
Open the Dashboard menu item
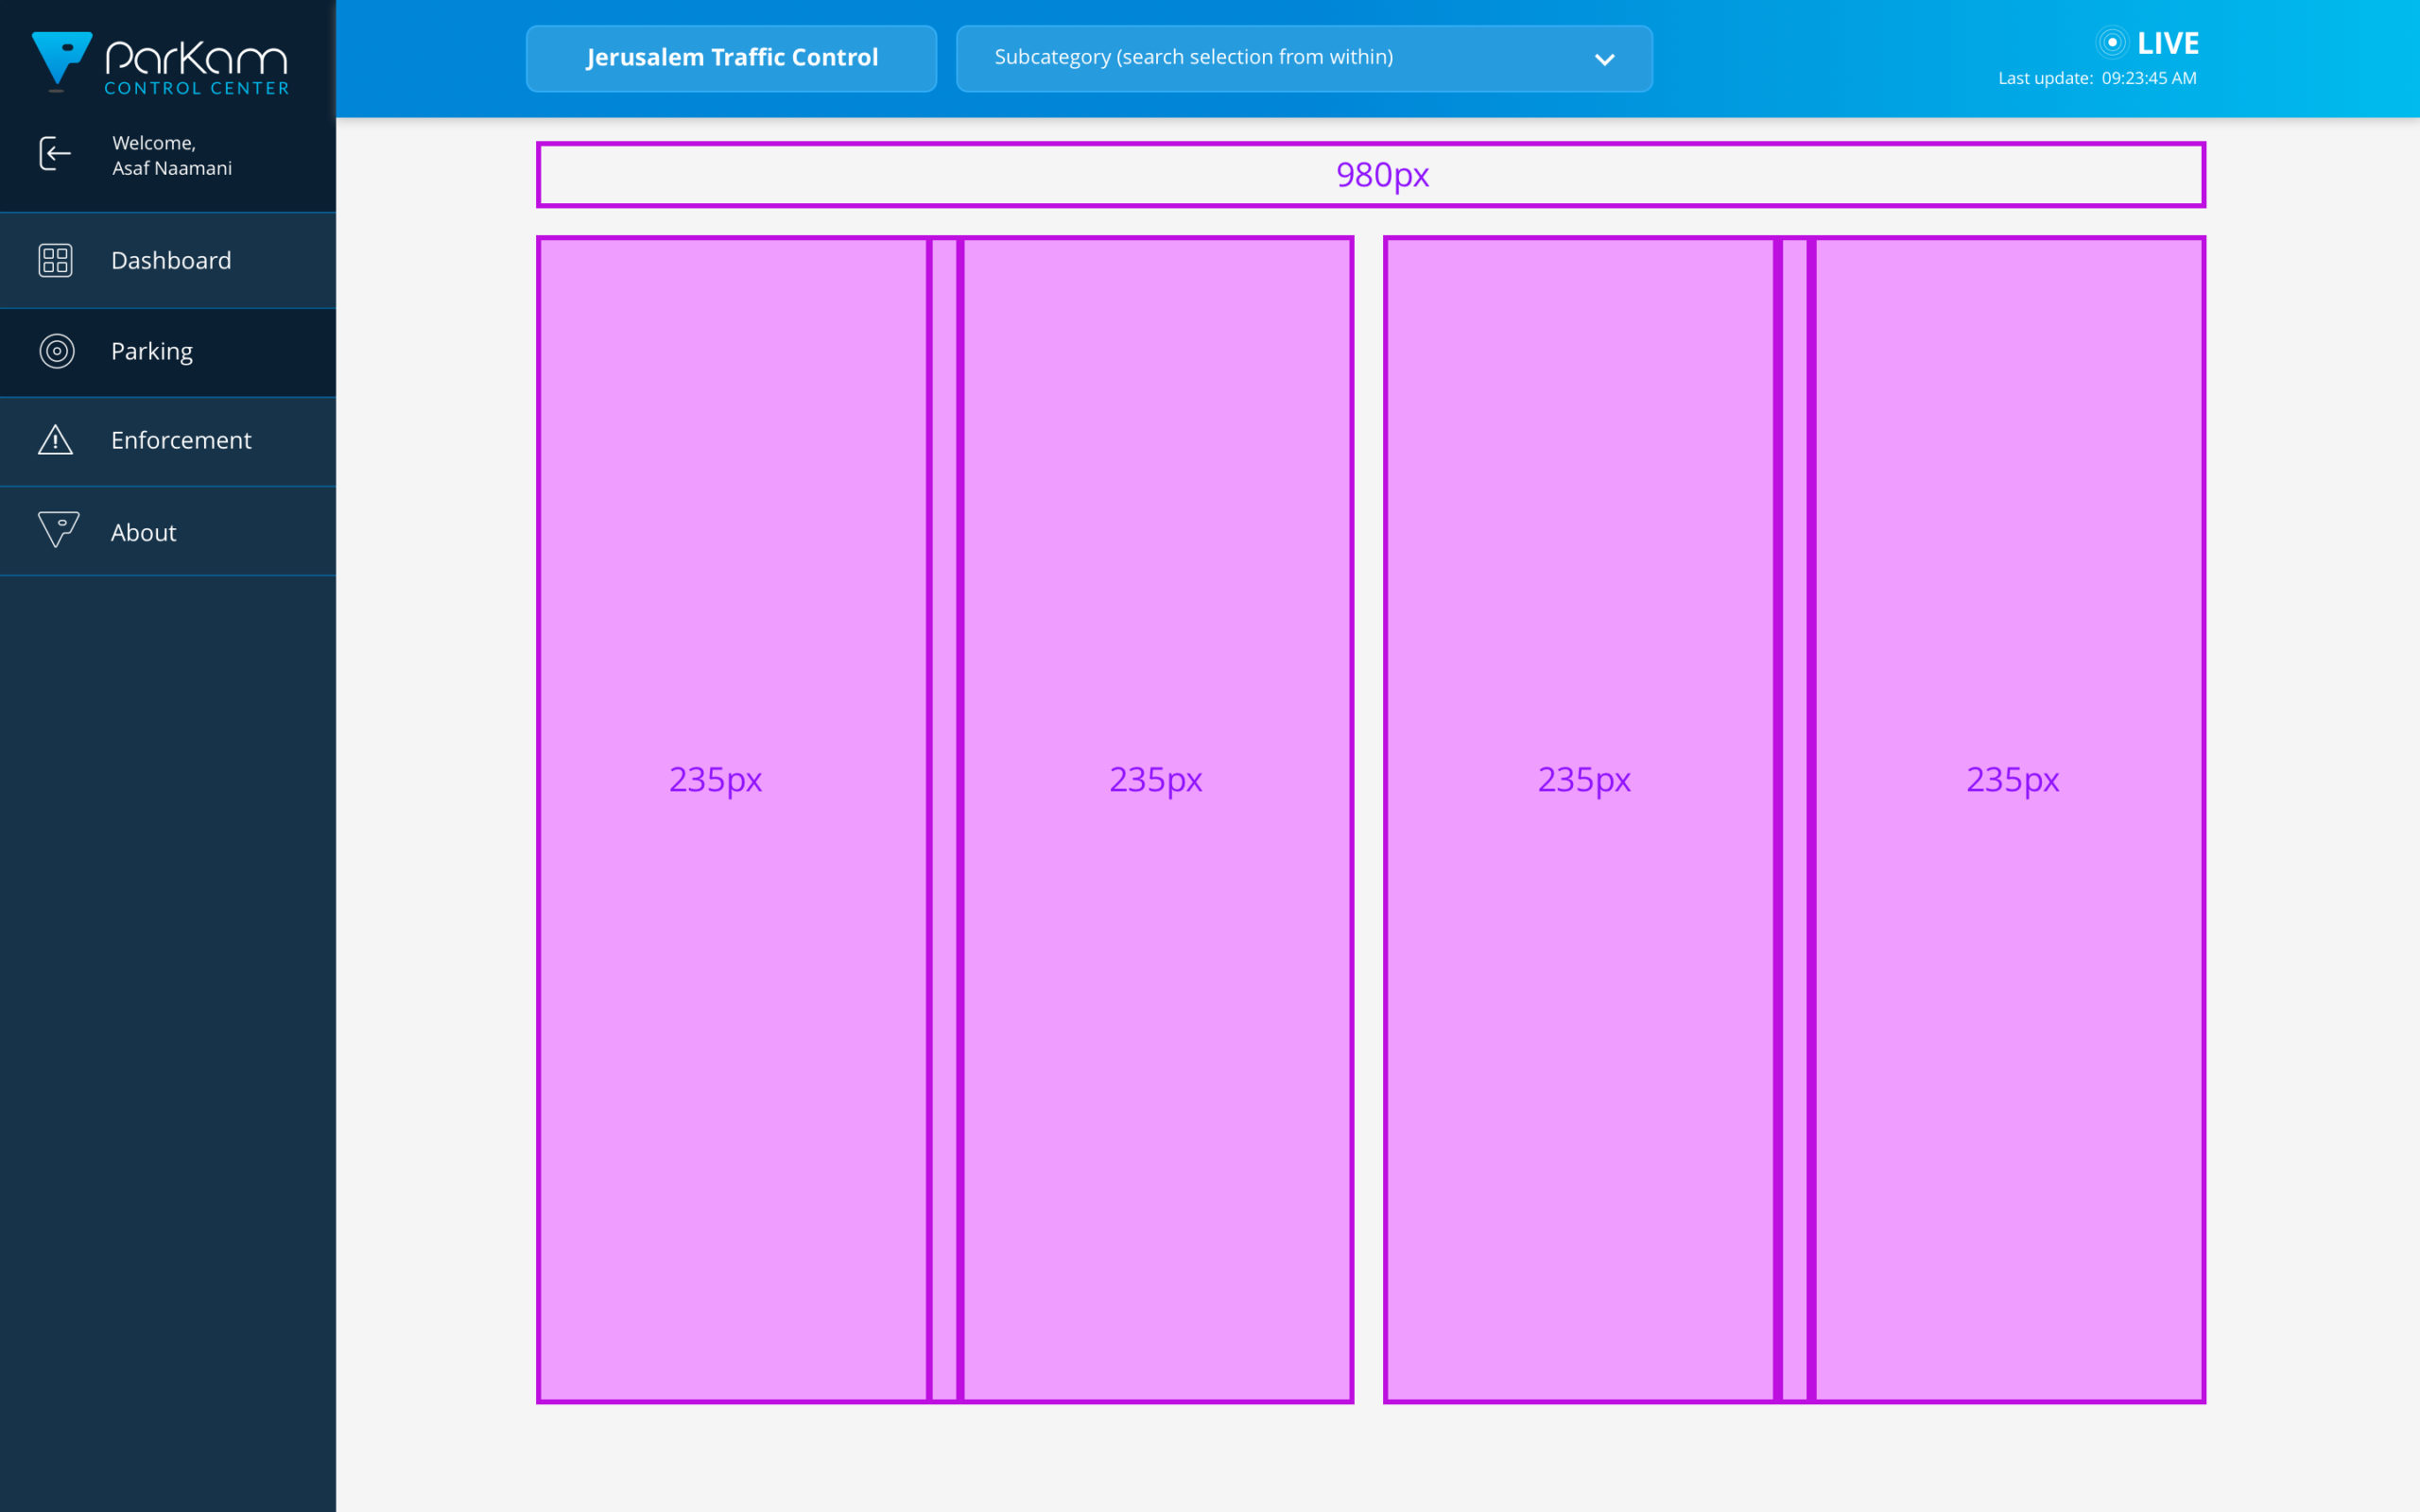[168, 260]
